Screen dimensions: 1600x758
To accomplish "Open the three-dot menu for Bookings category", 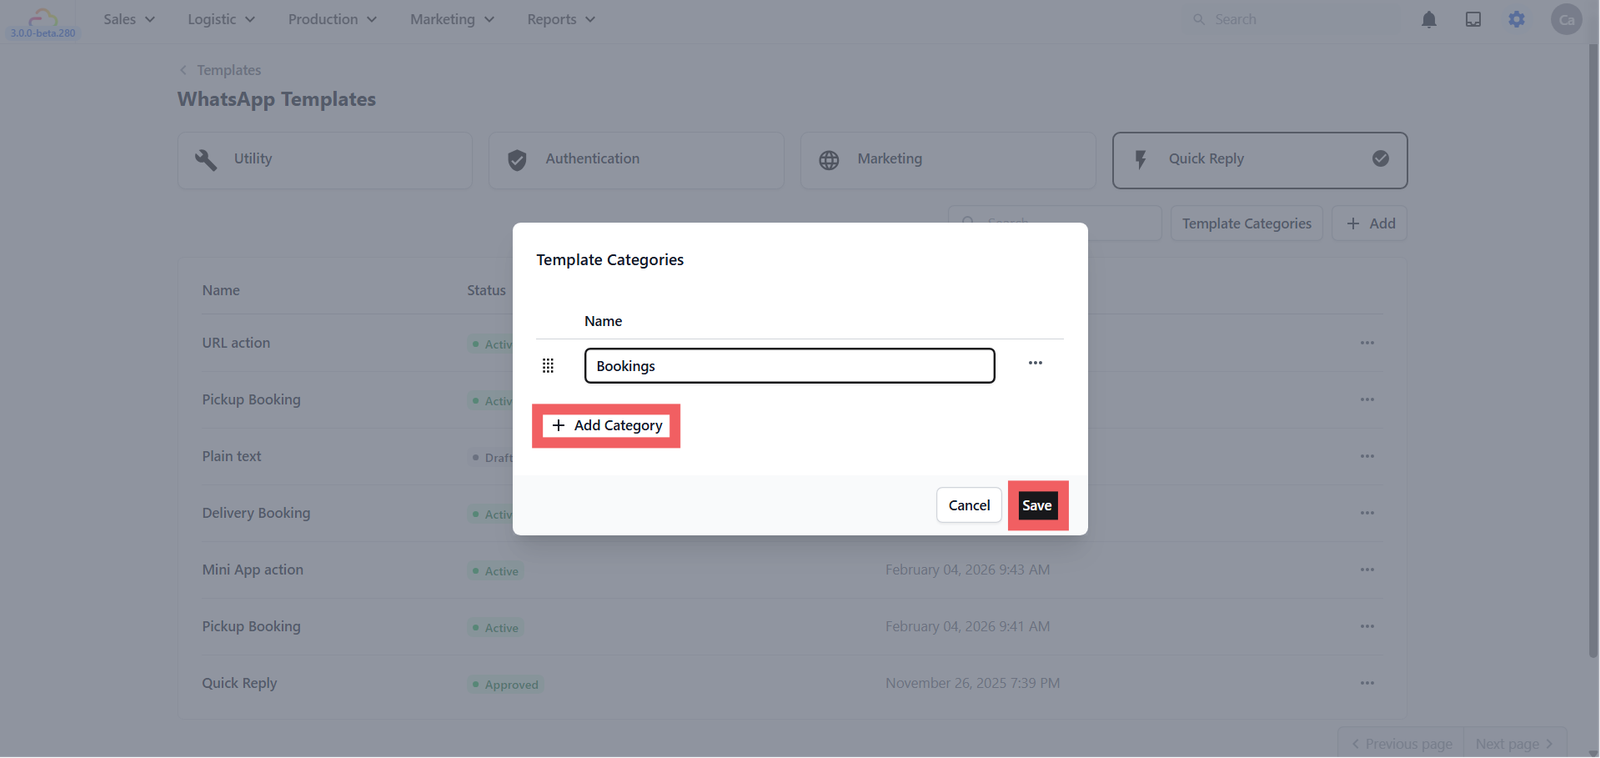I will point(1035,363).
